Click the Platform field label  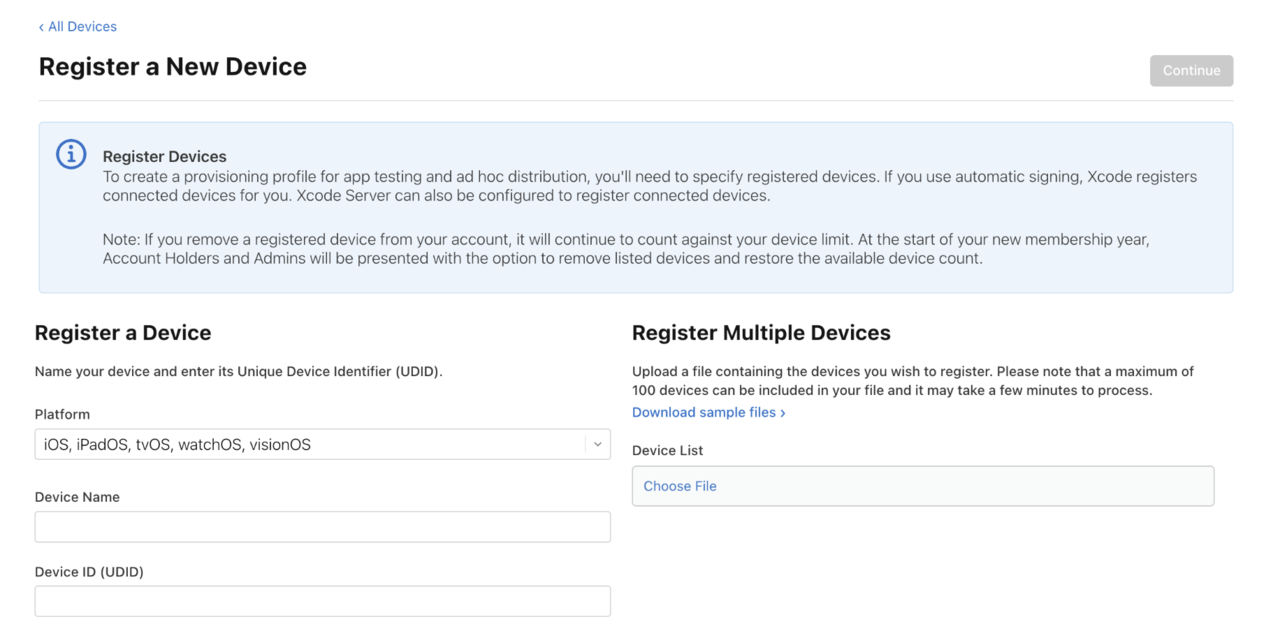[x=62, y=414]
